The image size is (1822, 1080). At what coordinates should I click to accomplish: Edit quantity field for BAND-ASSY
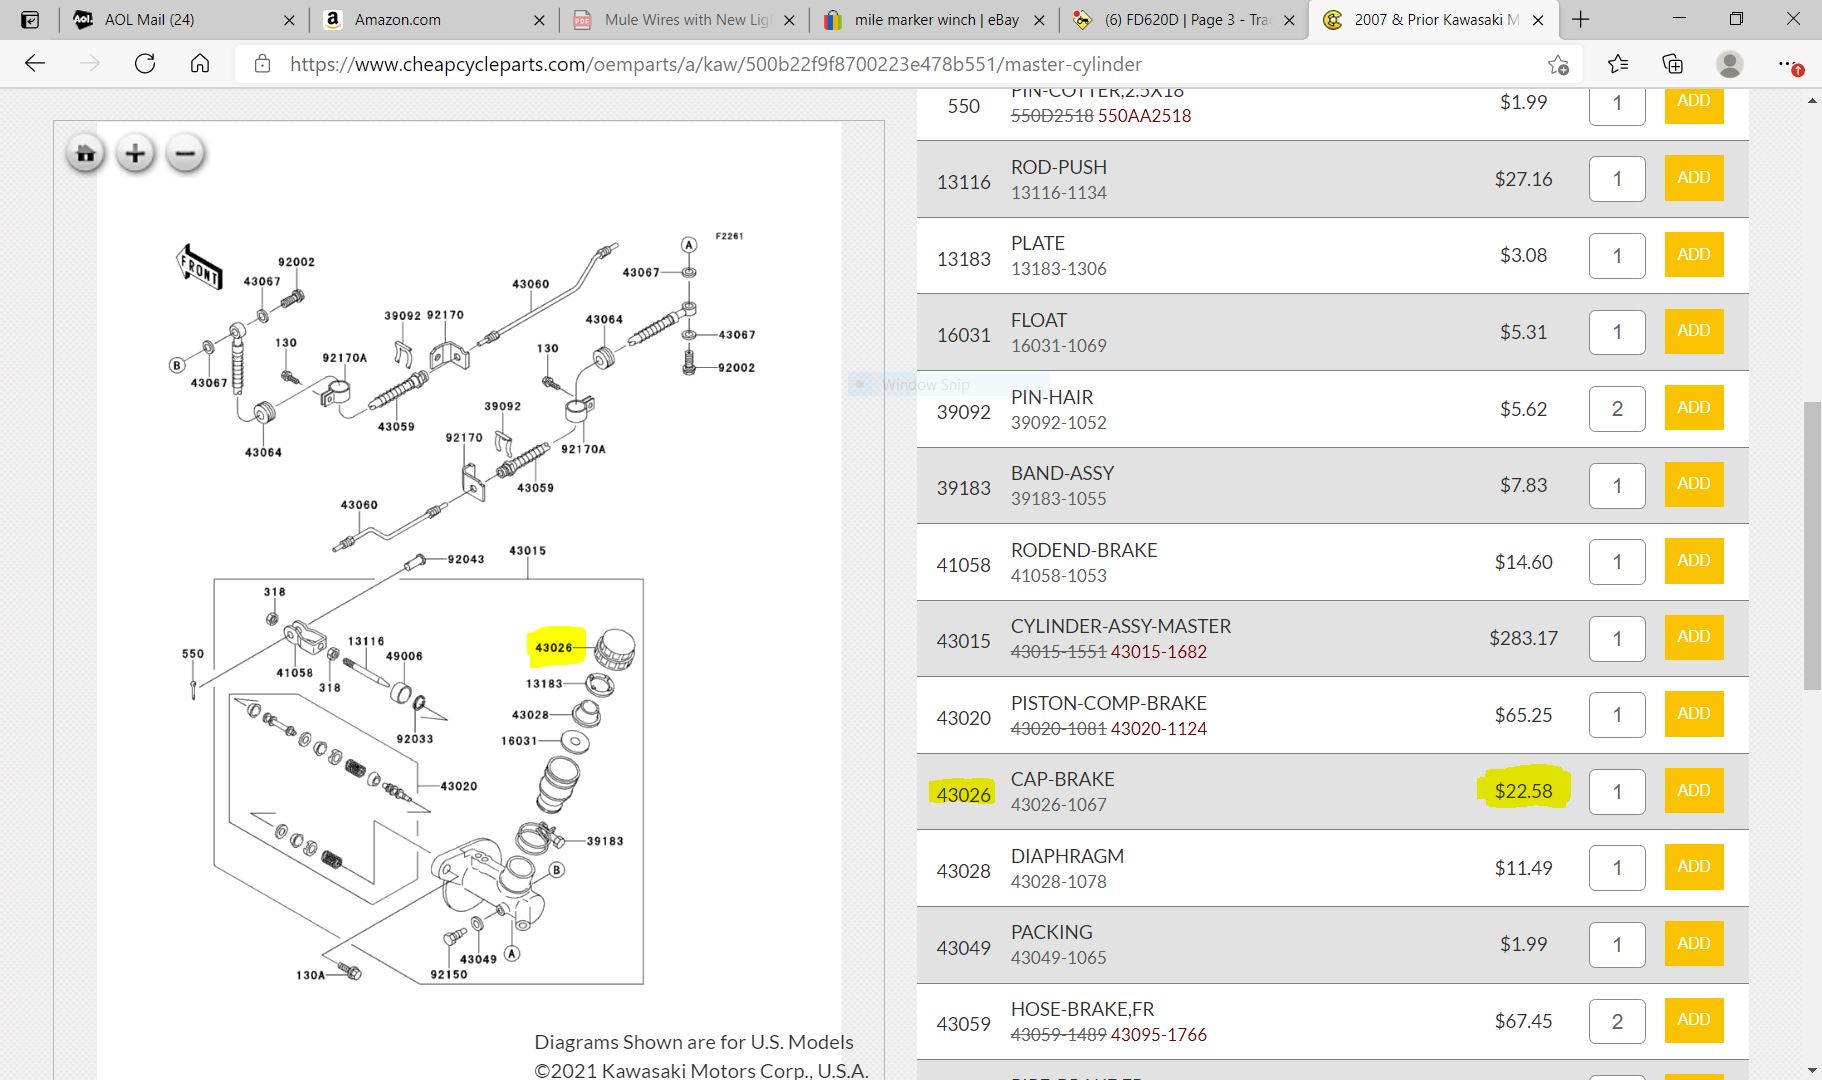pyautogui.click(x=1617, y=485)
